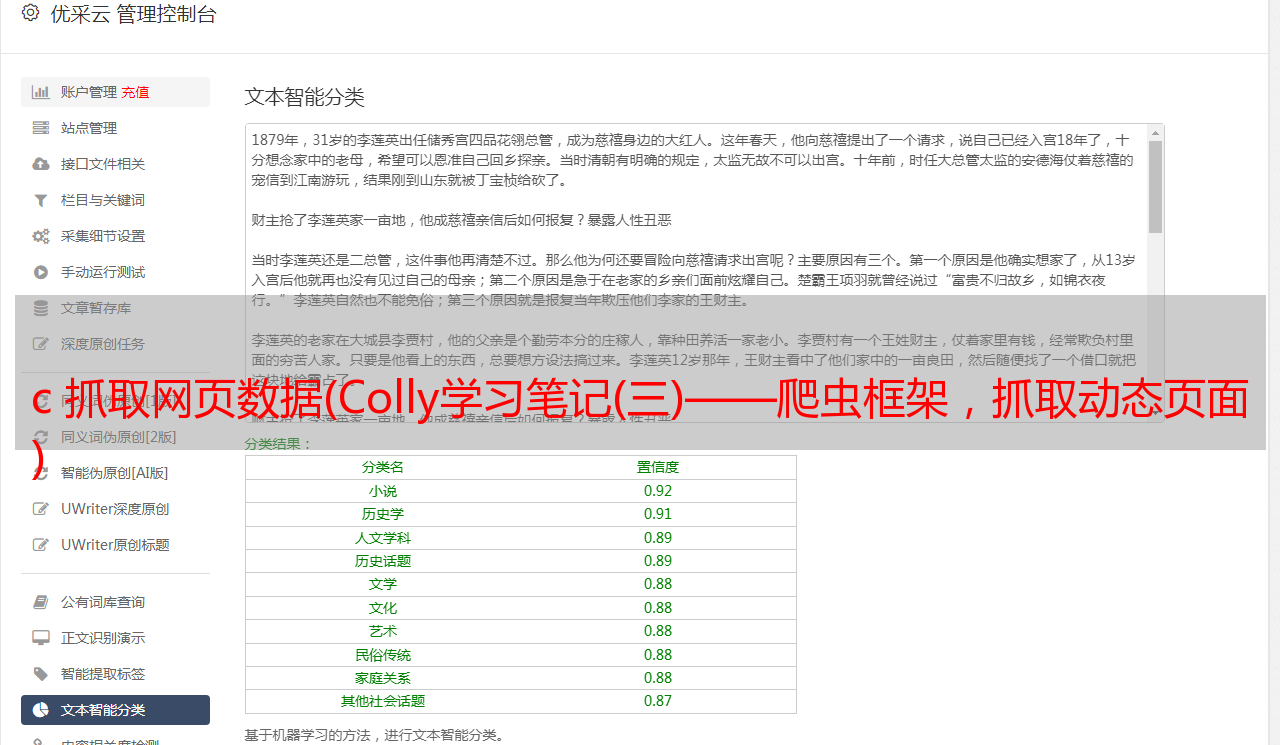Viewport: 1280px width, 745px height.
Task: Open 智能伪原创[AI版] in the sidebar
Action: click(114, 473)
